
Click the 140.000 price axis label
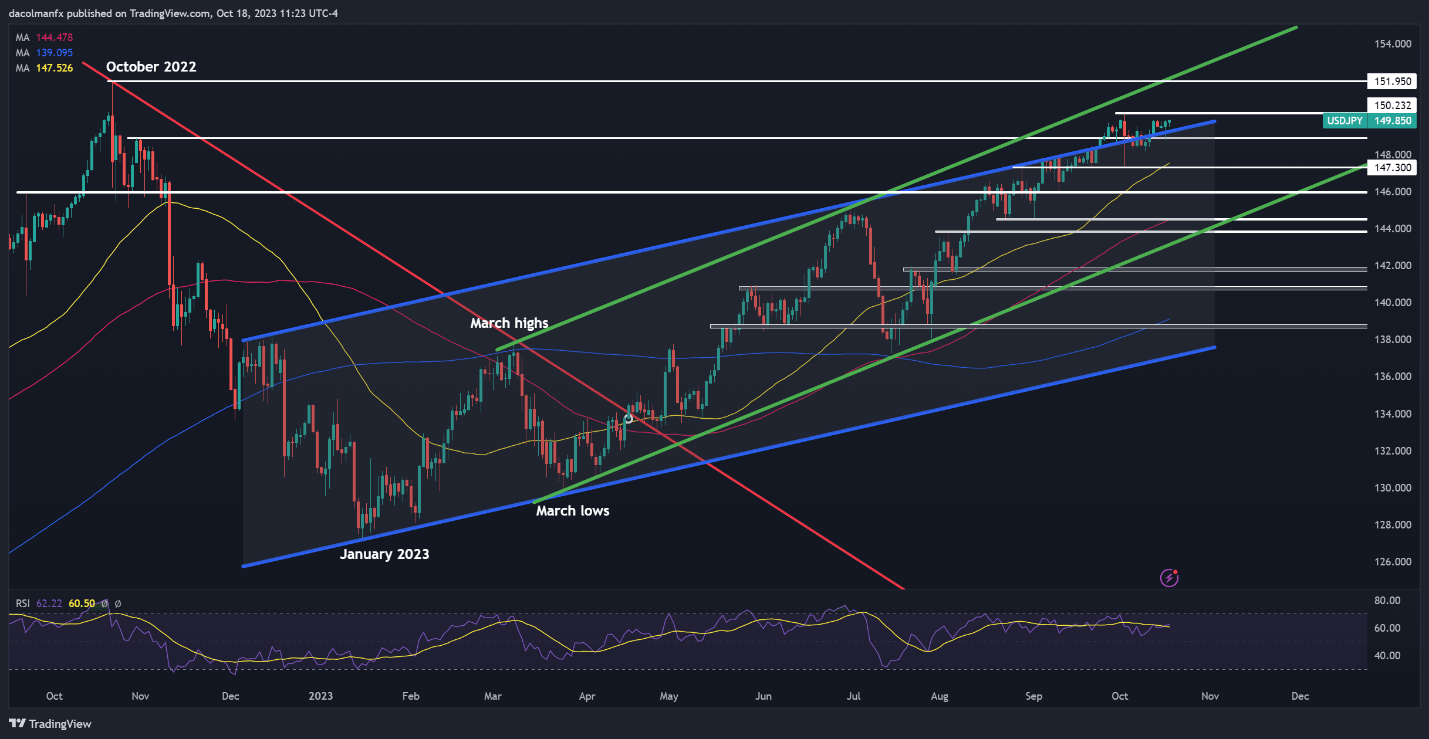pos(1393,303)
